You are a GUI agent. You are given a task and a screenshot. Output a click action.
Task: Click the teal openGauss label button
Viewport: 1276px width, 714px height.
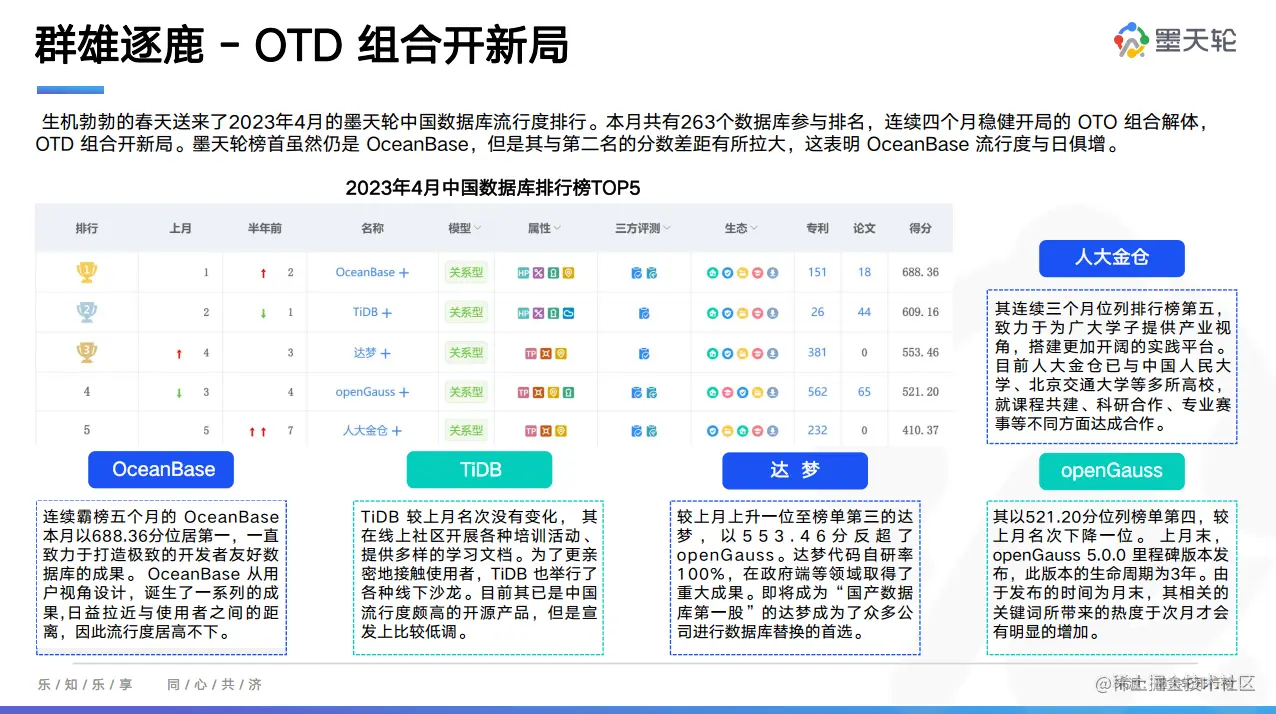[x=1111, y=470]
